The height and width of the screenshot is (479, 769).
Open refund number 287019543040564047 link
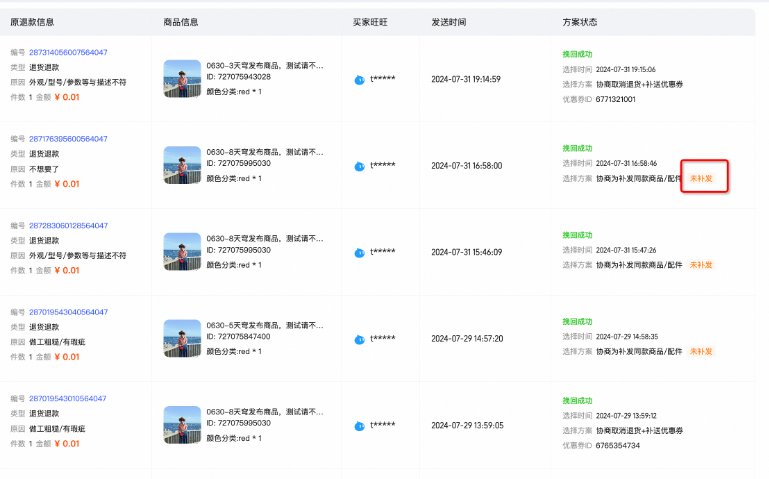tap(68, 312)
